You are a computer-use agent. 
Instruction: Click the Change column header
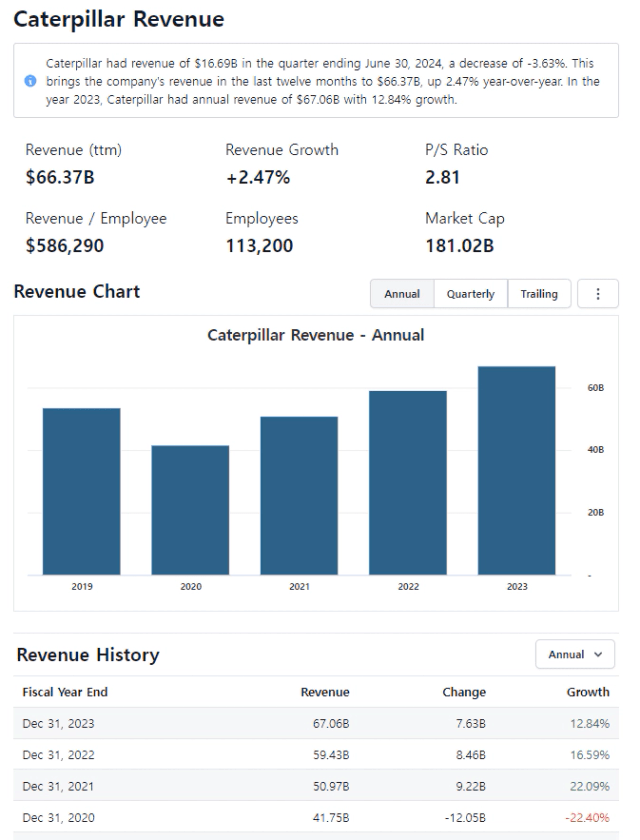(464, 692)
